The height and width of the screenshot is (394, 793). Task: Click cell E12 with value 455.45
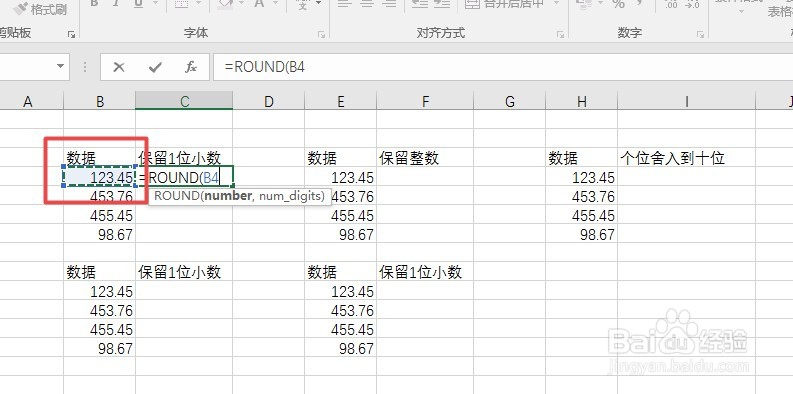point(340,329)
